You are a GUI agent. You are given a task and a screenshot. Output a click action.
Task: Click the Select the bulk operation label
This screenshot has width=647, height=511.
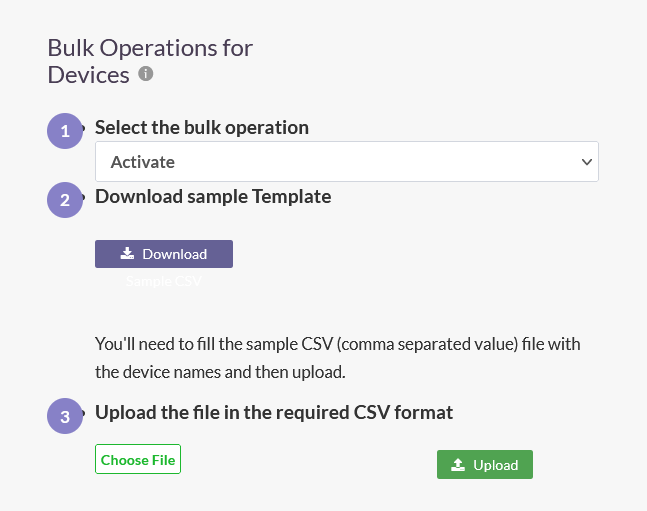click(x=202, y=128)
